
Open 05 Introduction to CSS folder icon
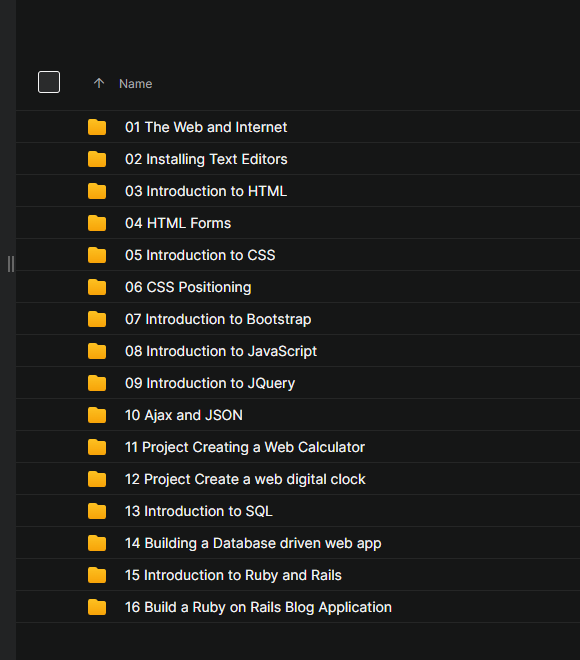(x=97, y=255)
